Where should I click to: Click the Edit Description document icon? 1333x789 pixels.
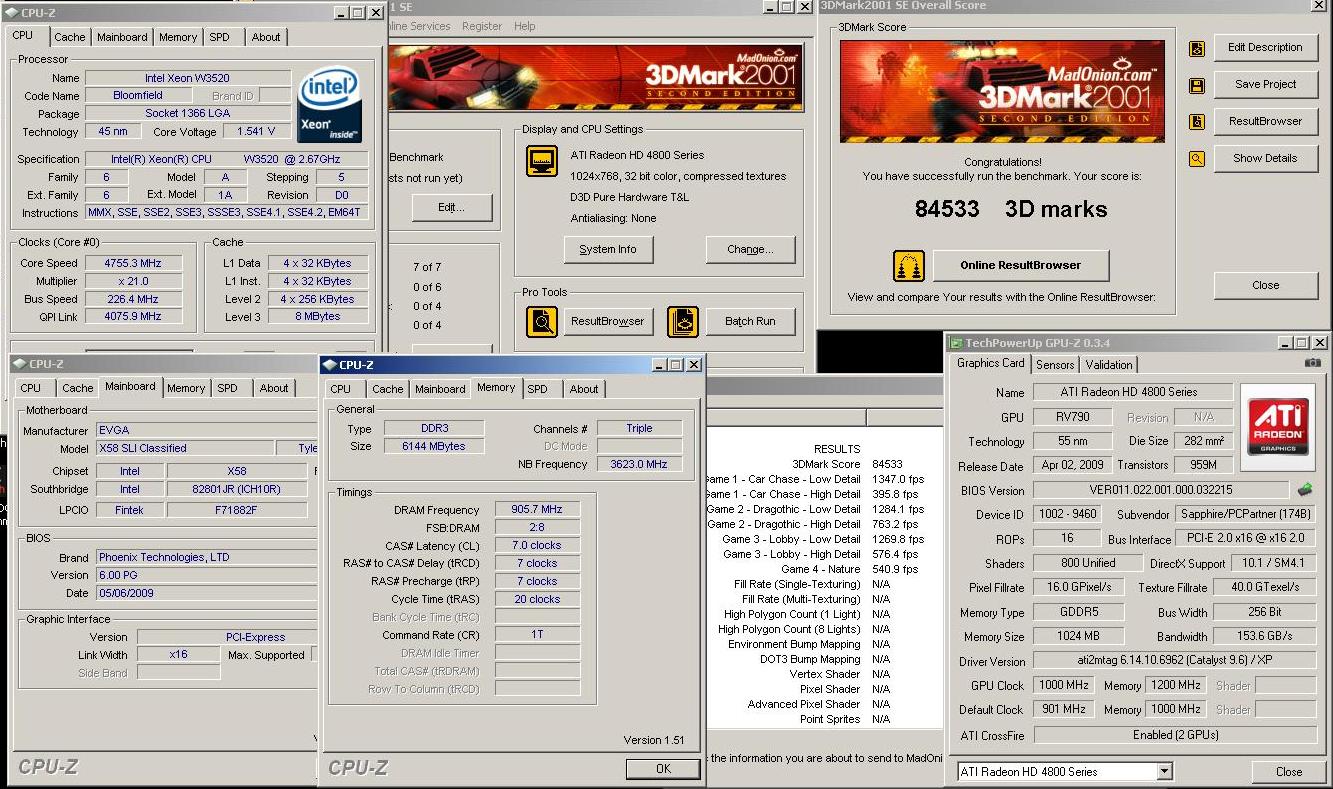(x=1197, y=48)
